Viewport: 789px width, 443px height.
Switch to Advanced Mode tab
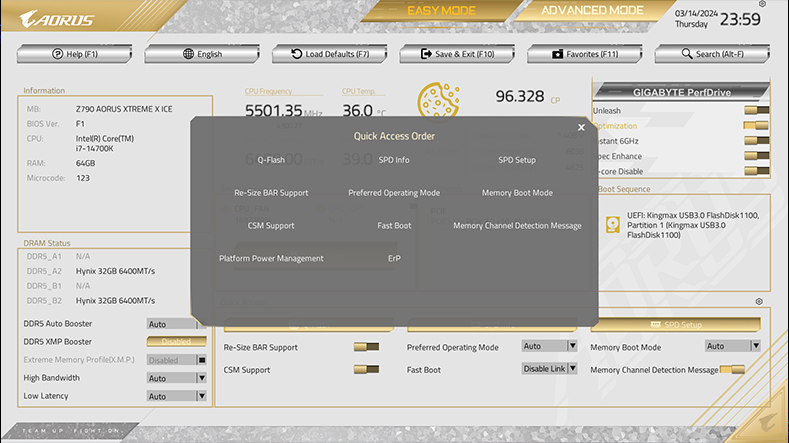click(x=592, y=11)
